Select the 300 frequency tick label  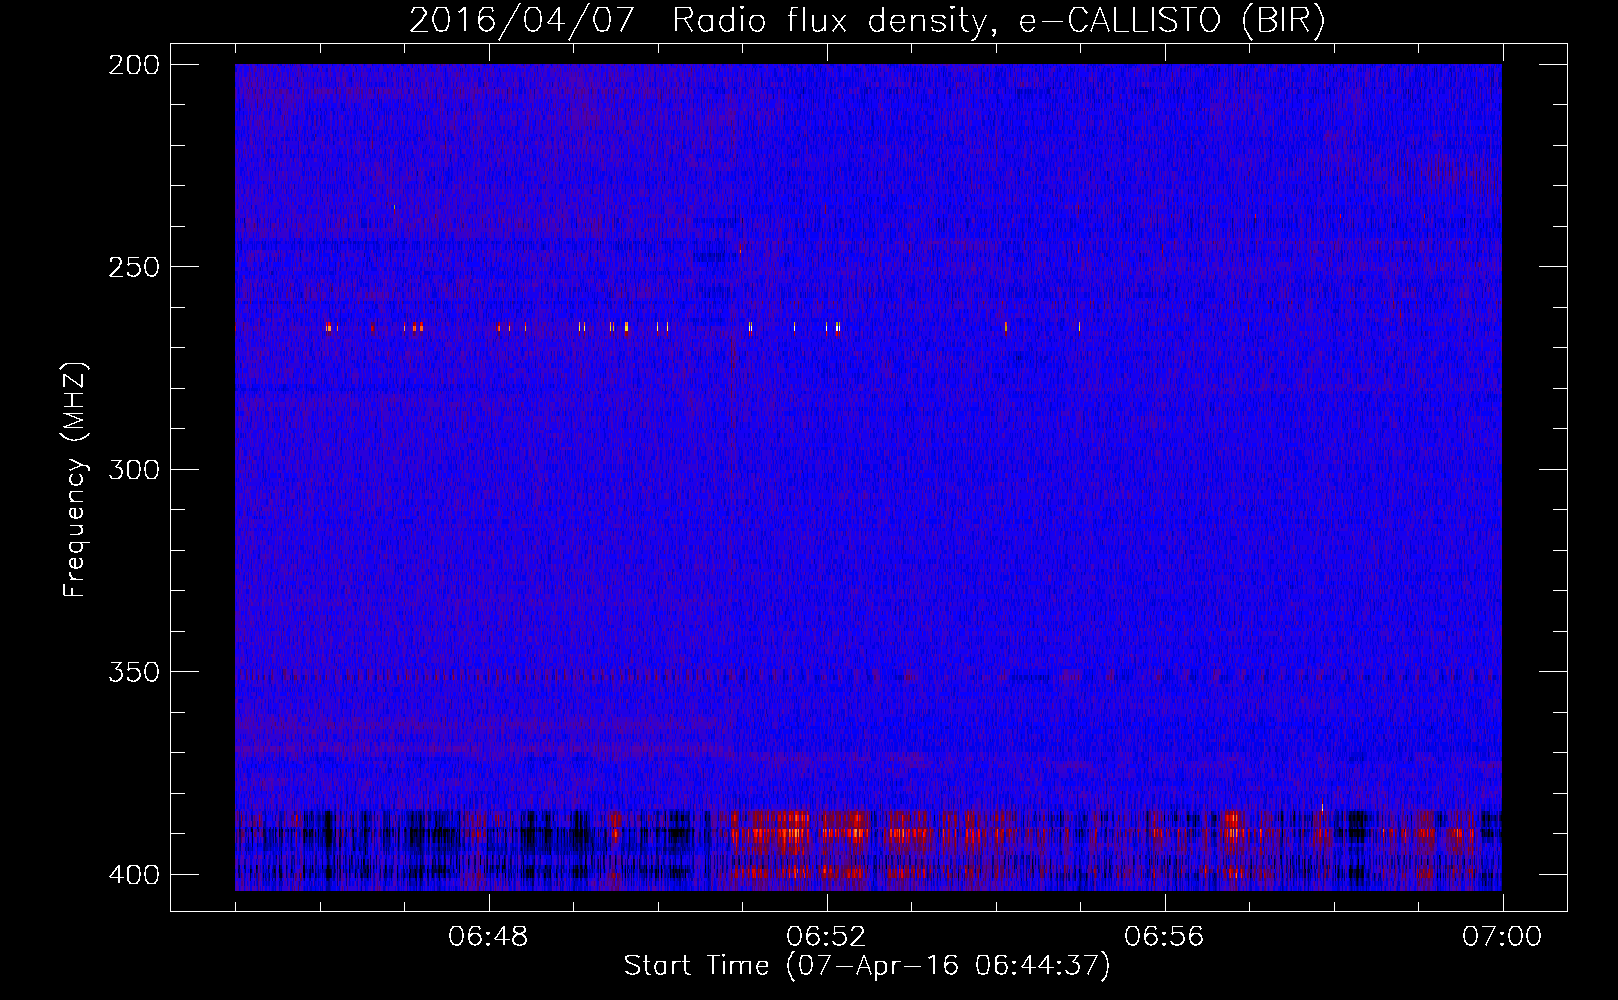pos(133,469)
